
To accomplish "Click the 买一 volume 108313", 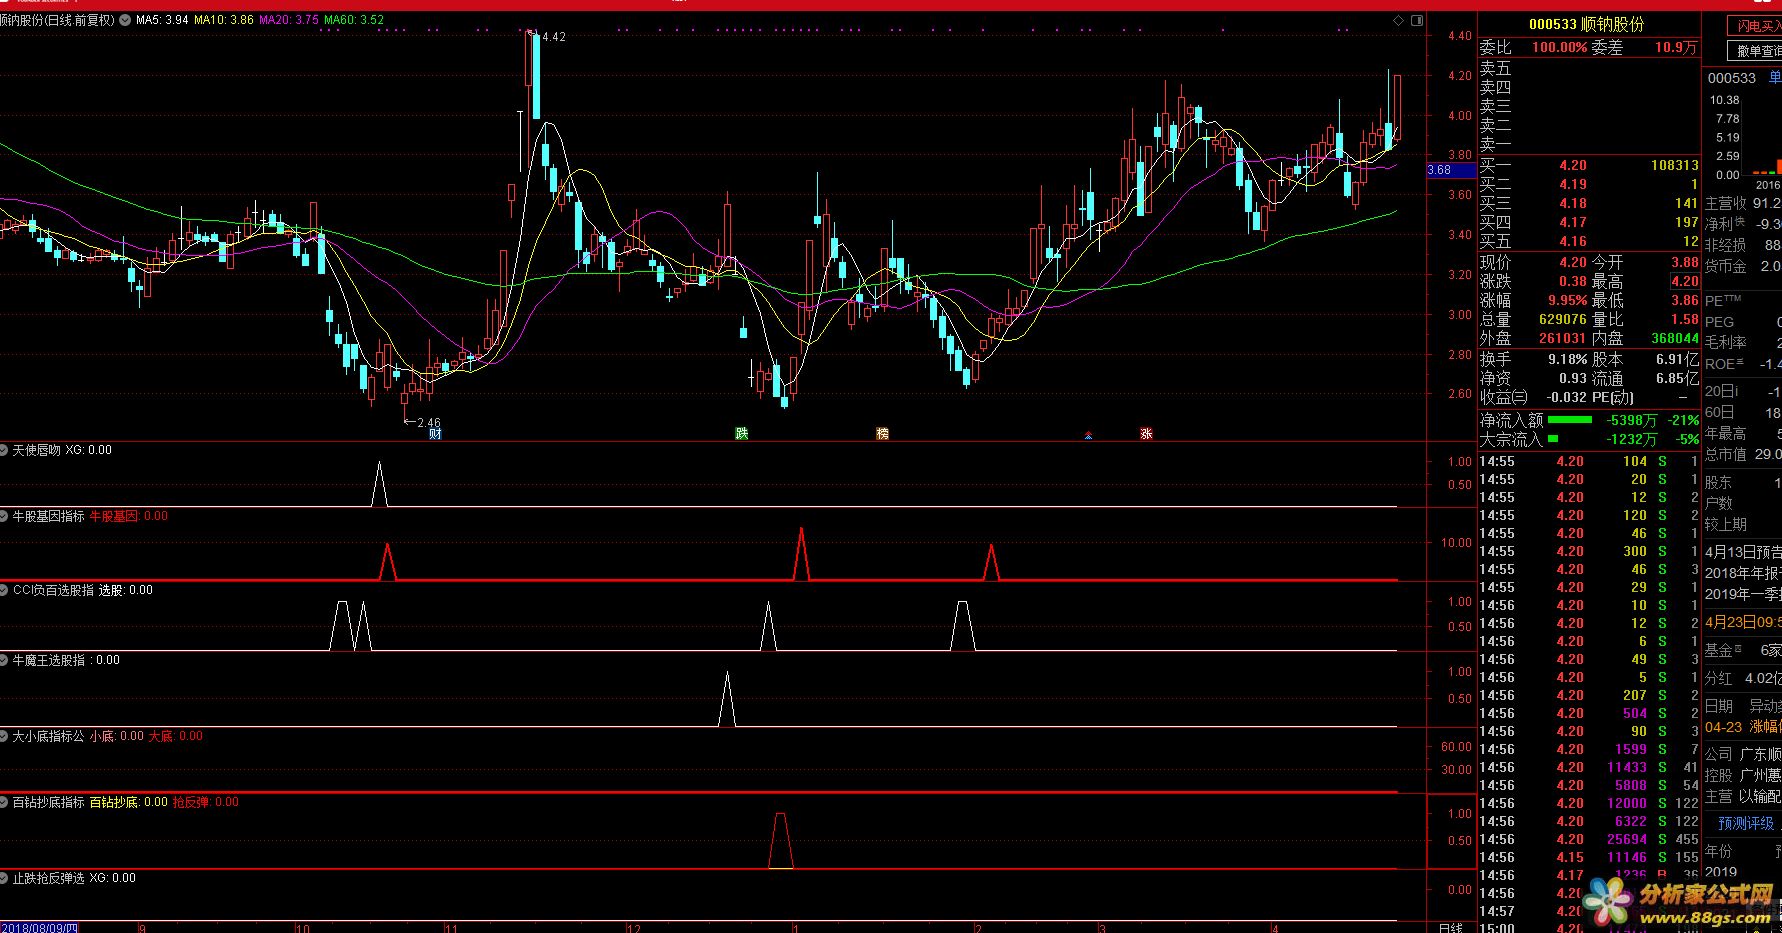I will (1675, 165).
